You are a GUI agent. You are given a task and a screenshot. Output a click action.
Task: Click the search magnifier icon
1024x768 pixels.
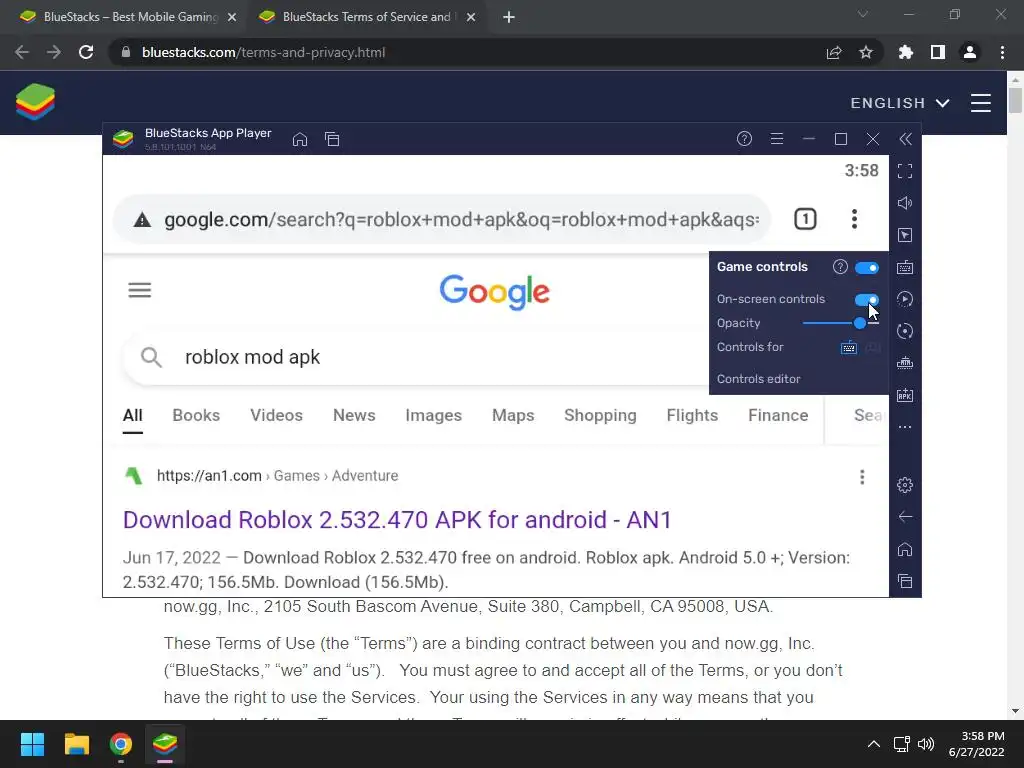click(151, 357)
